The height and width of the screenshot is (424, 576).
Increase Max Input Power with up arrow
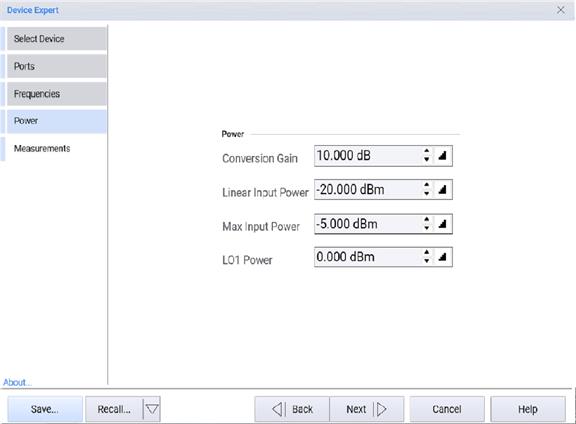point(426,219)
